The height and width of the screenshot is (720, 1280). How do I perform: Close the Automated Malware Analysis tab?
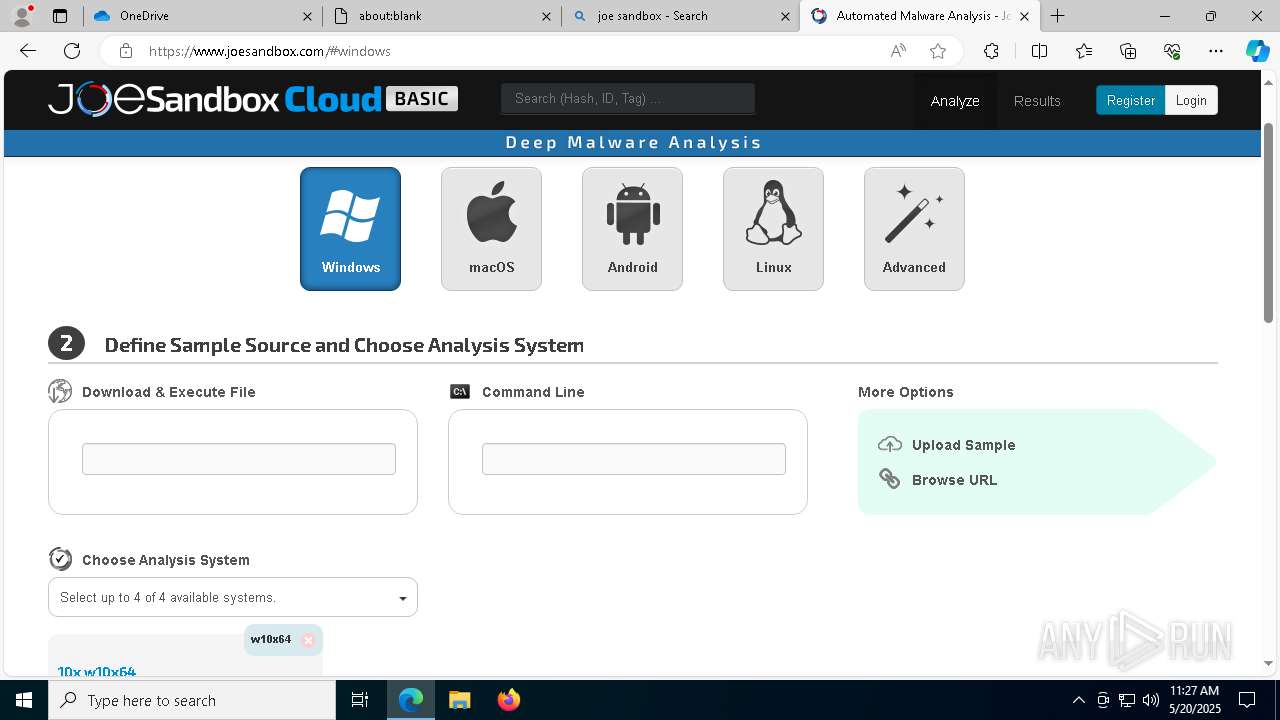pos(1024,16)
